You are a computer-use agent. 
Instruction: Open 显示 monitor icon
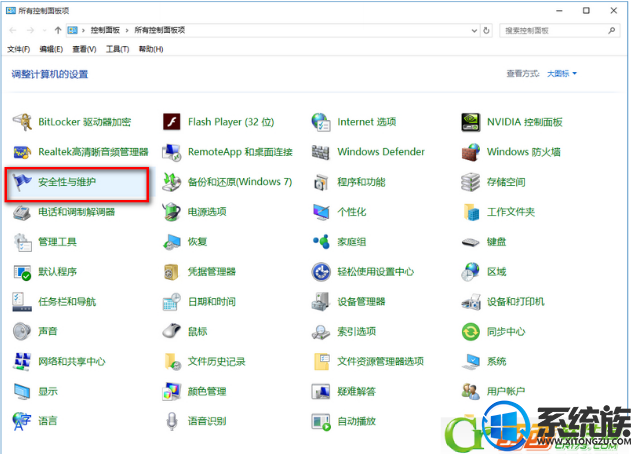coord(23,392)
